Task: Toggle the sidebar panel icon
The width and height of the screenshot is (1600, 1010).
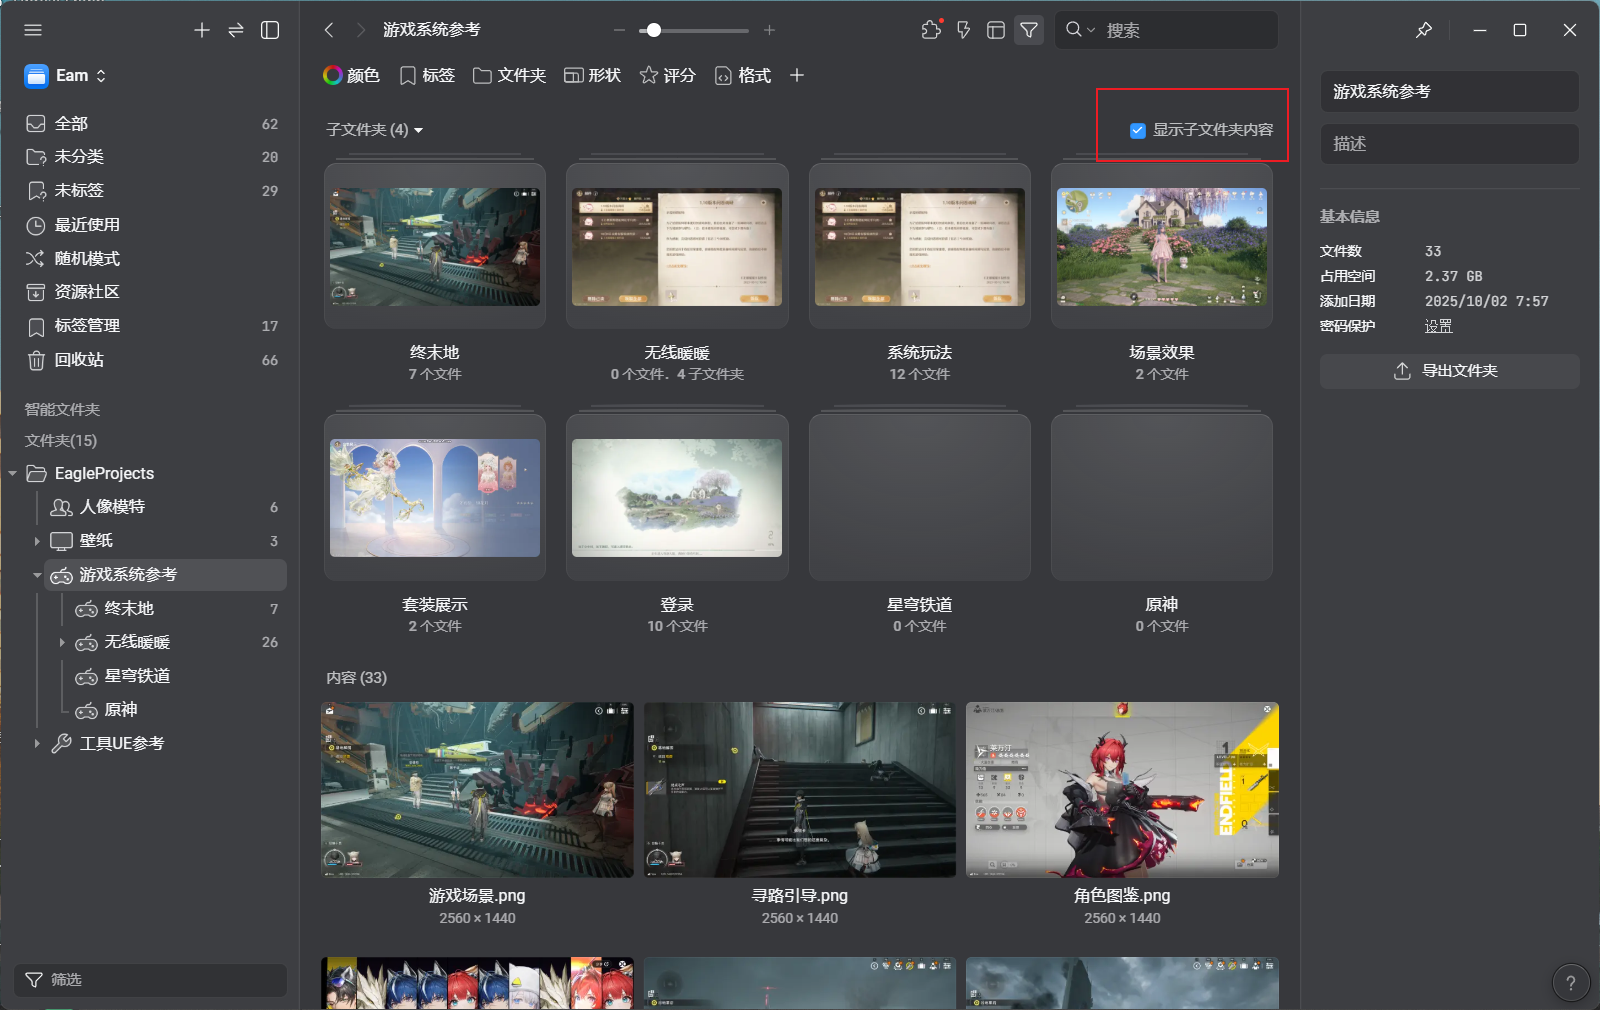Action: 270,30
